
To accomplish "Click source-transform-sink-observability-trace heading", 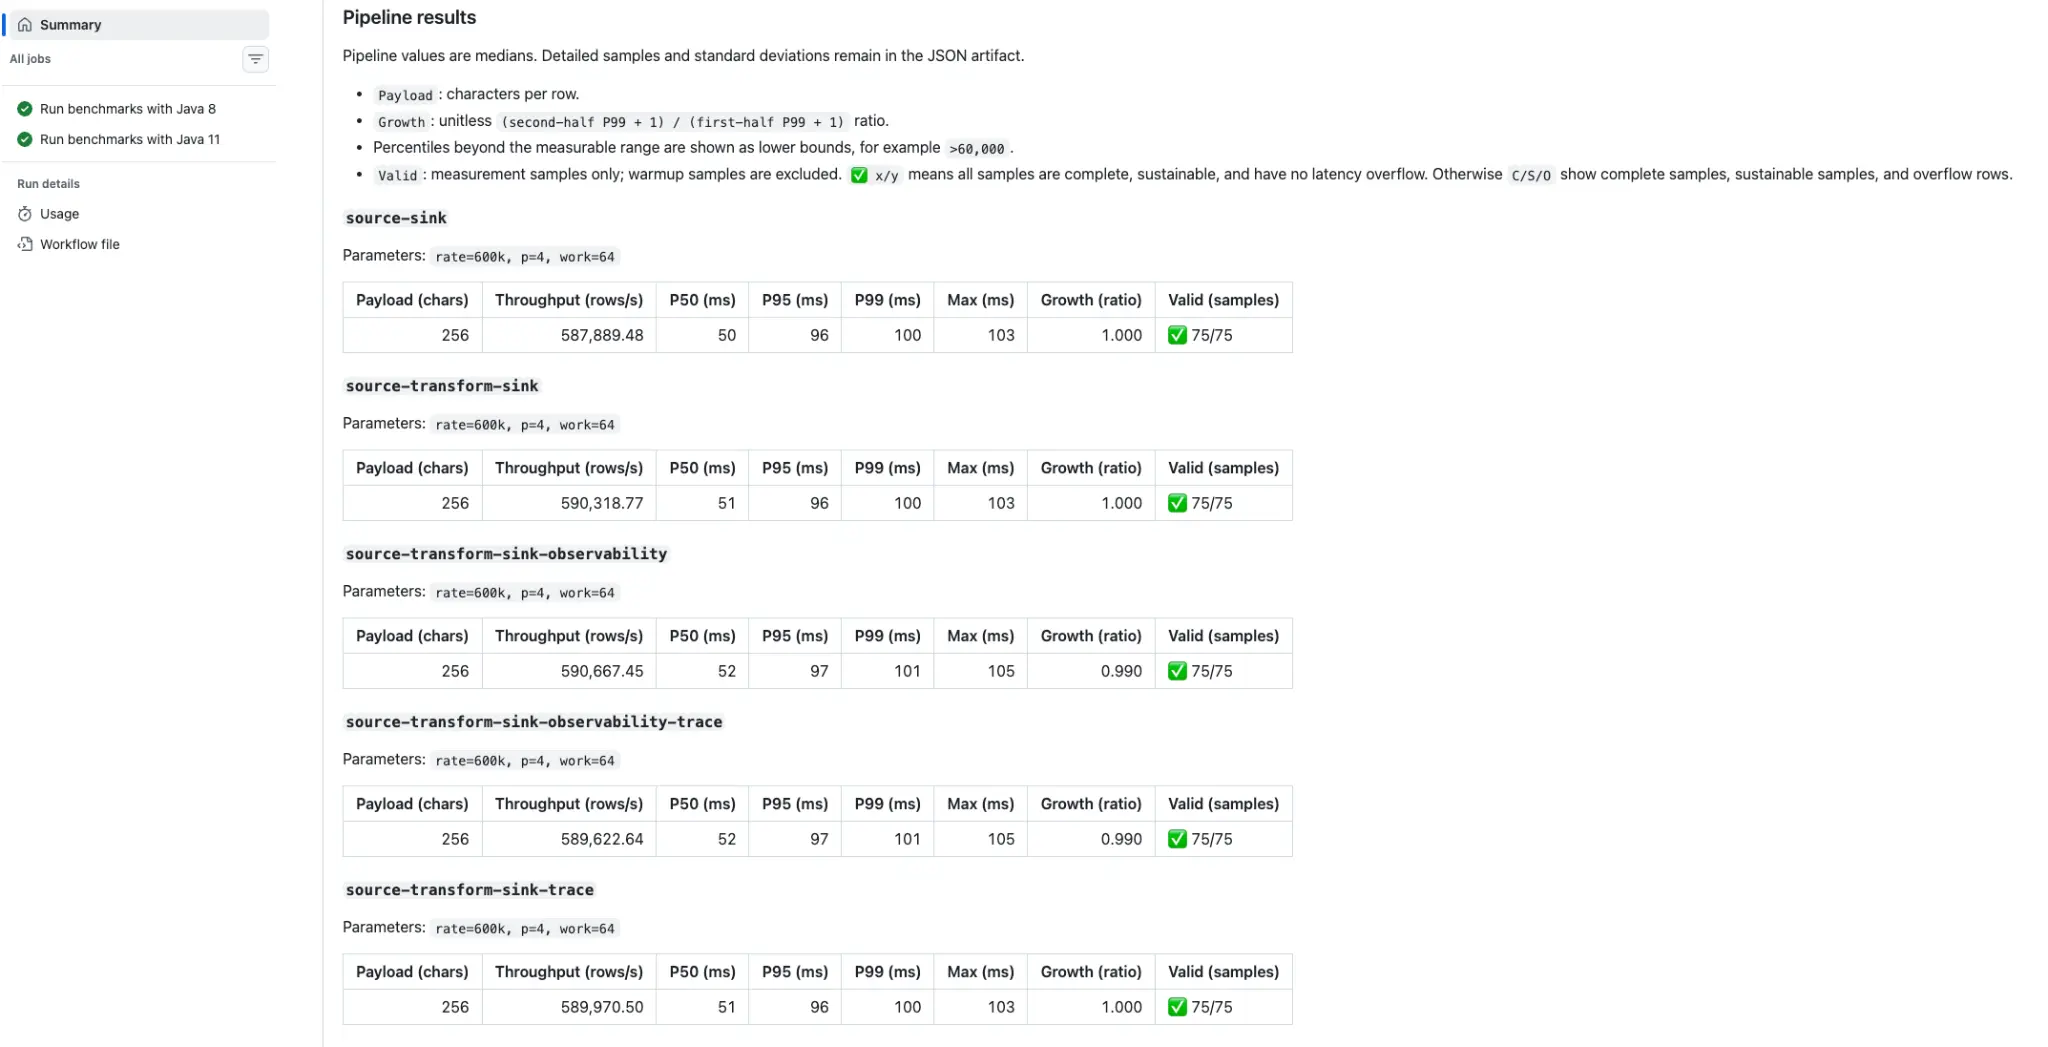I will click(x=534, y=722).
